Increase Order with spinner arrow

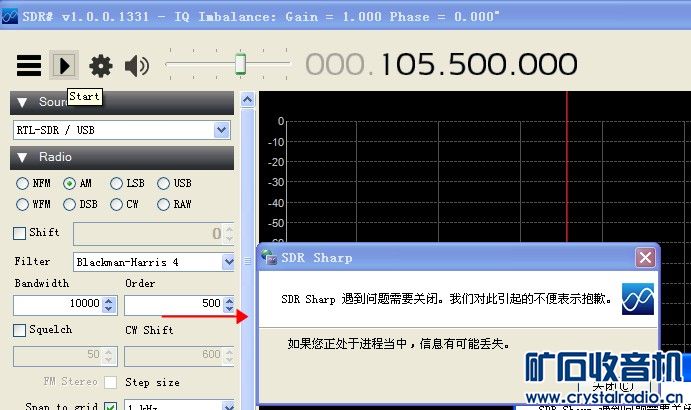[229, 301]
